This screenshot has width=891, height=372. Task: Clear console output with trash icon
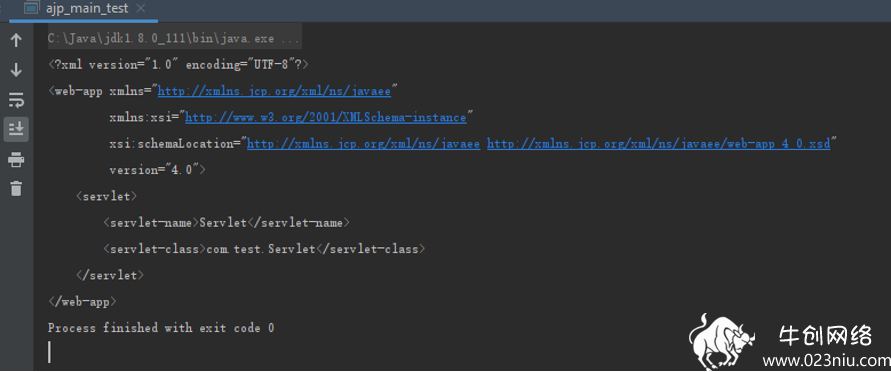coord(16,188)
